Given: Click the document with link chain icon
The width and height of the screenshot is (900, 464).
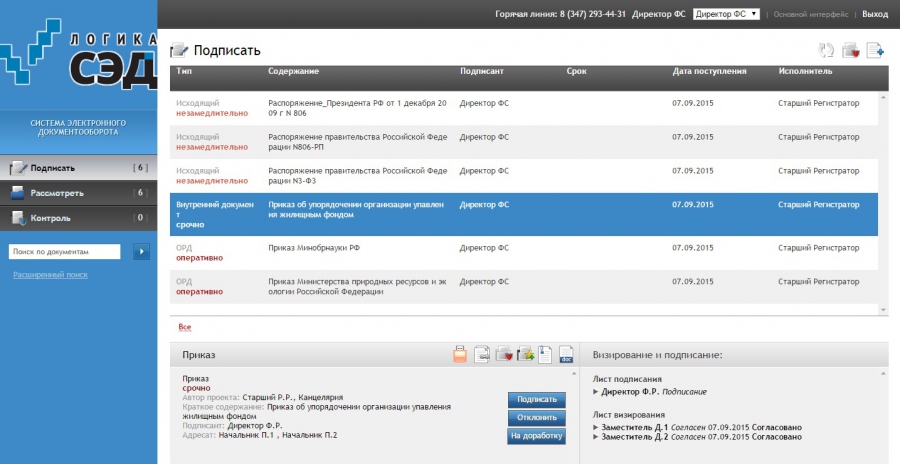Looking at the screenshot, I should coord(482,354).
